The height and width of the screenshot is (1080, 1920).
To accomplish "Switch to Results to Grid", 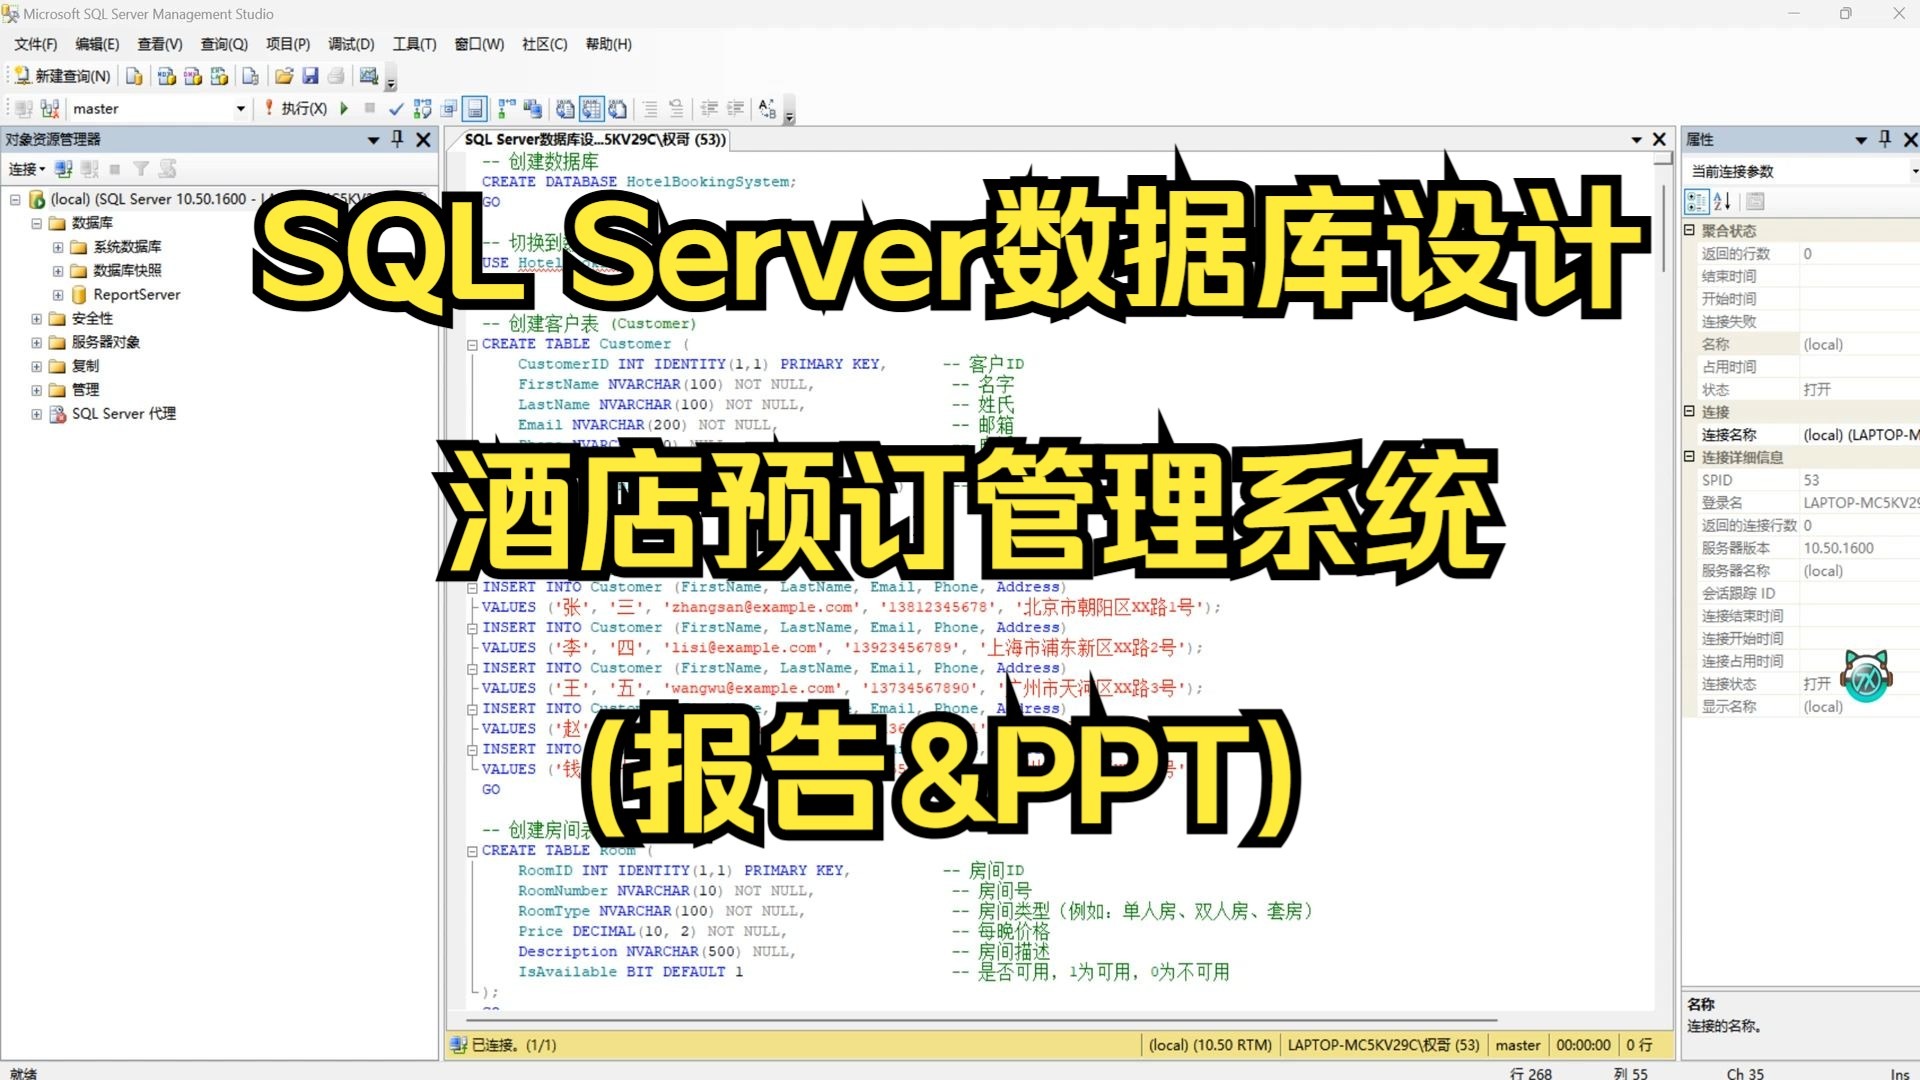I will pos(592,108).
